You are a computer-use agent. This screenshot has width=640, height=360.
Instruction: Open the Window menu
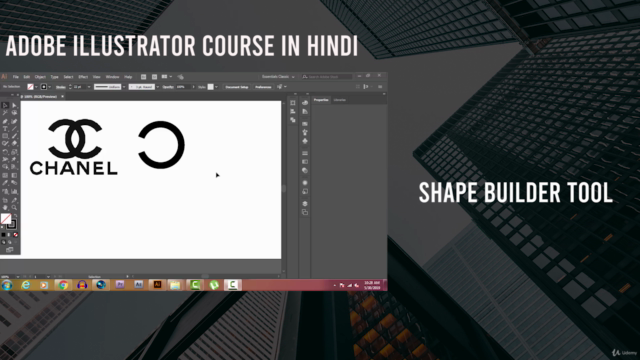click(x=113, y=77)
